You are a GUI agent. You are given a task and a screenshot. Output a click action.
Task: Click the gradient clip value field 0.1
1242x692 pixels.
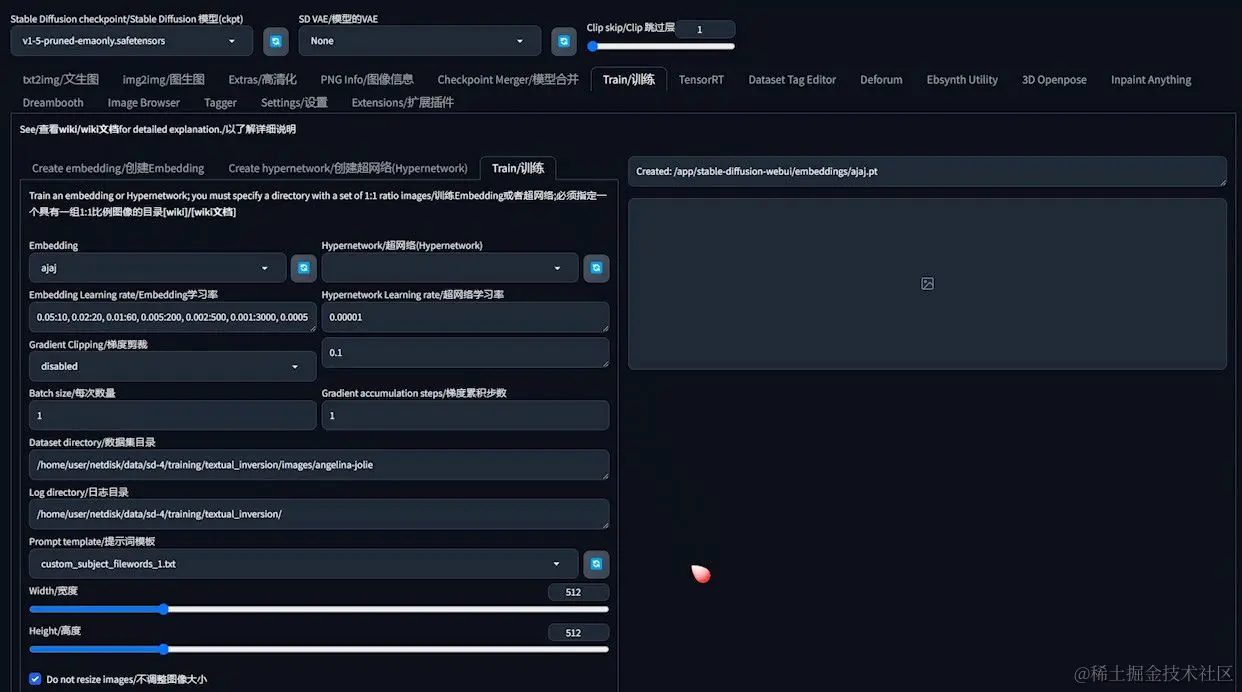tap(465, 353)
